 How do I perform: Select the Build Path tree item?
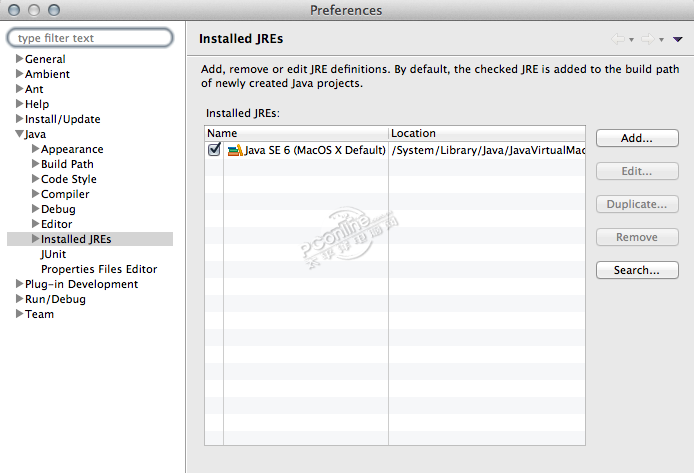click(67, 164)
